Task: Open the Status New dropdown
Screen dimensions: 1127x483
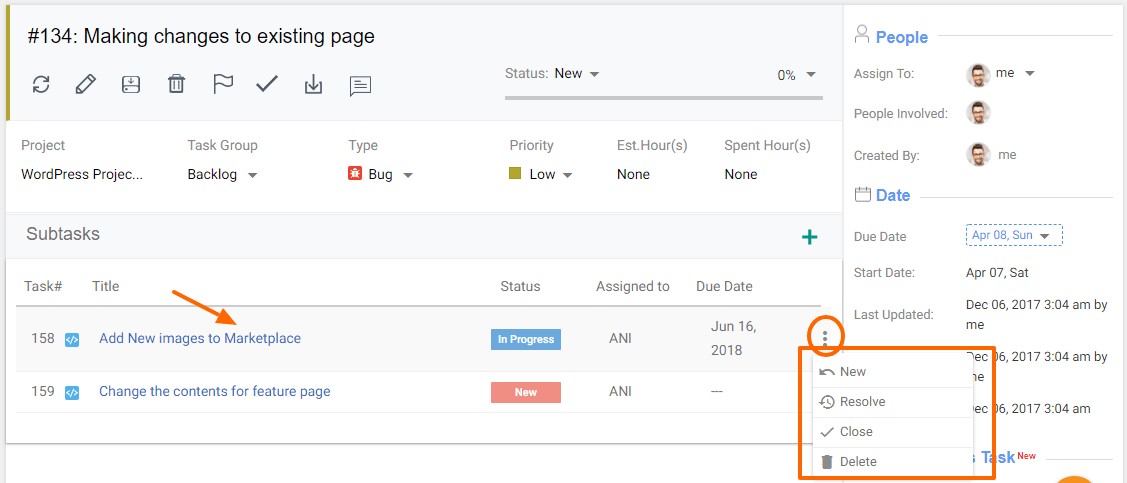Action: click(576, 73)
